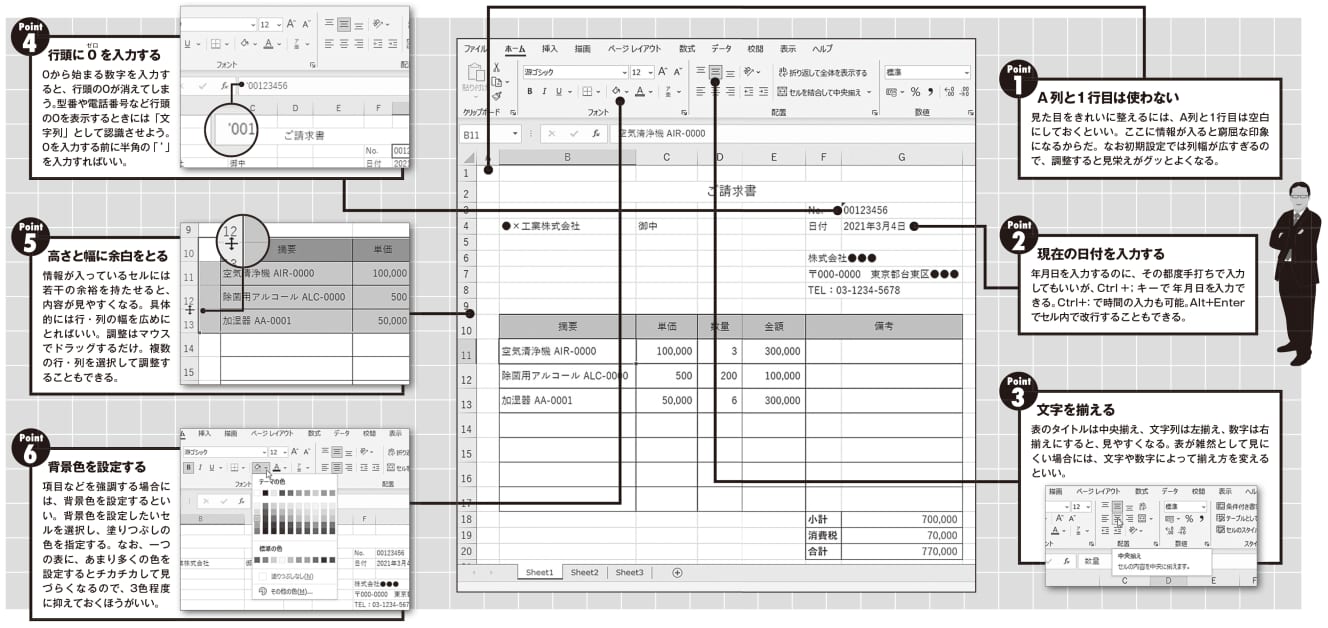The width and height of the screenshot is (1328, 628).
Task: Open the ファイル menu tab
Action: pos(475,48)
